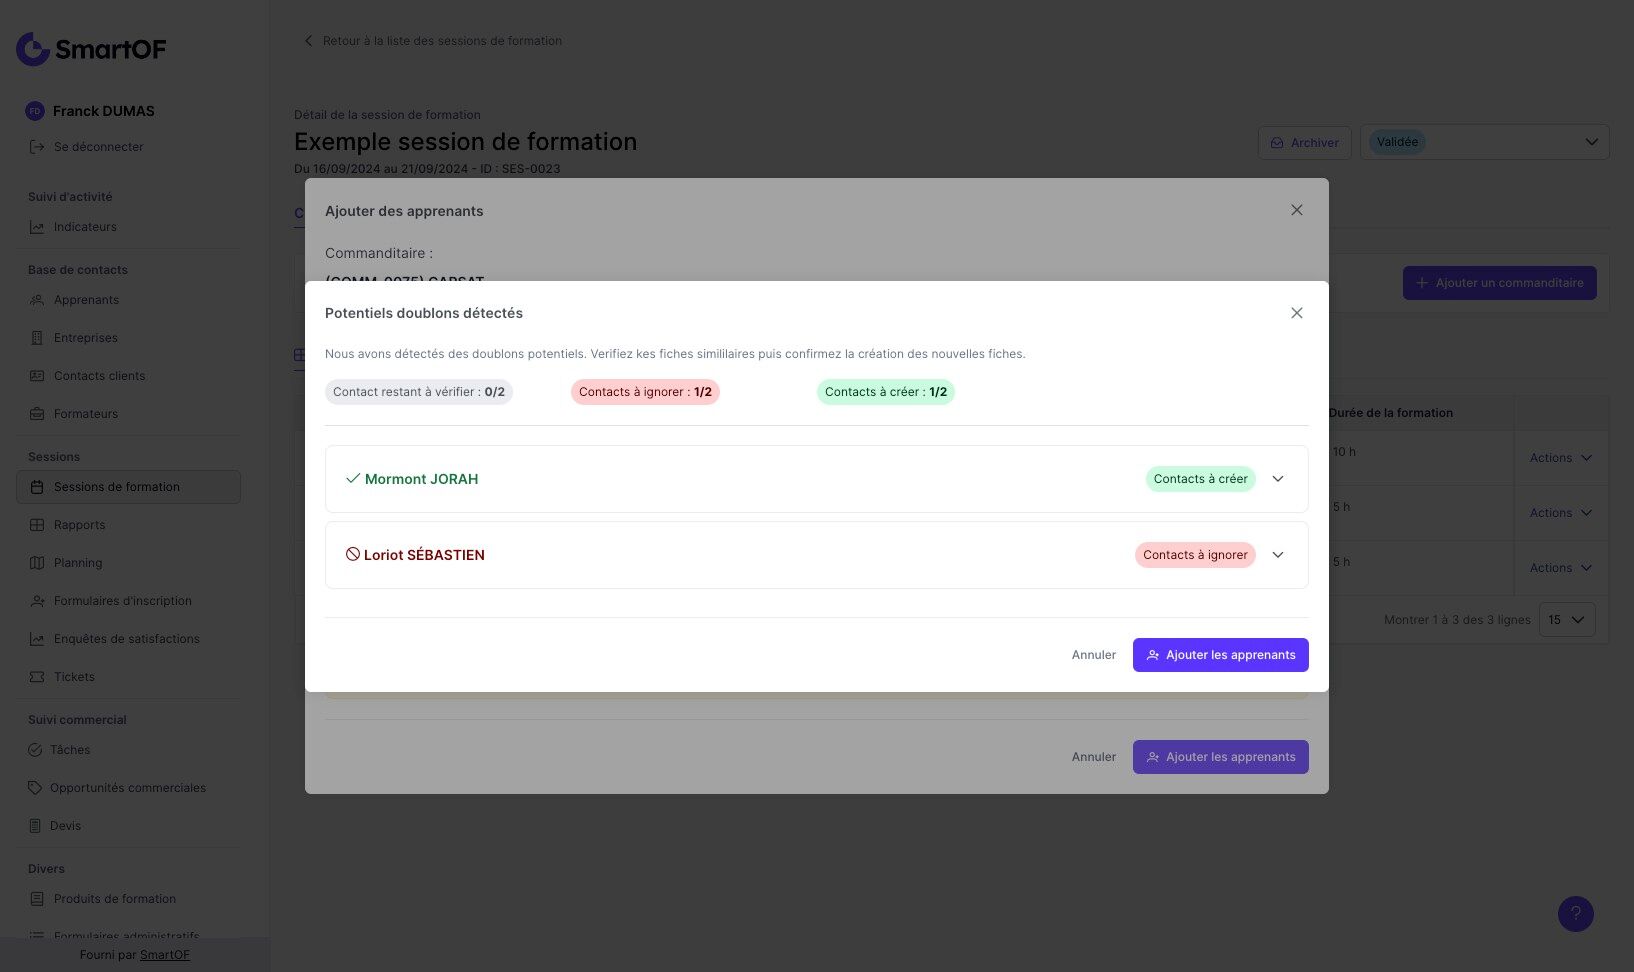Click the ignore icon beside Loriot SÉBASTIEN
1634x972 pixels.
pyautogui.click(x=353, y=554)
